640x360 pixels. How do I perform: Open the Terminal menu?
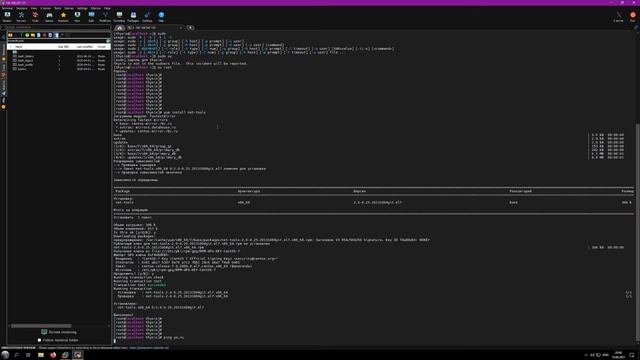tap(7, 8)
